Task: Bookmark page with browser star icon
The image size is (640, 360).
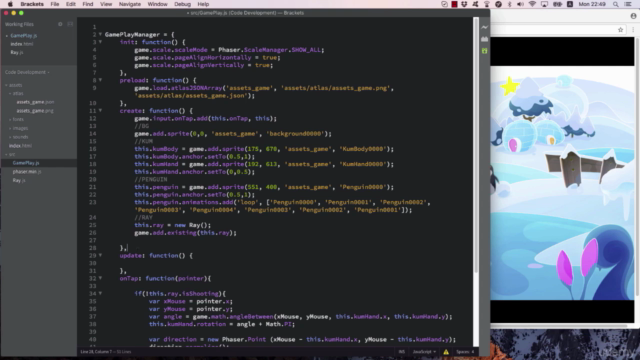Action: 620,29
